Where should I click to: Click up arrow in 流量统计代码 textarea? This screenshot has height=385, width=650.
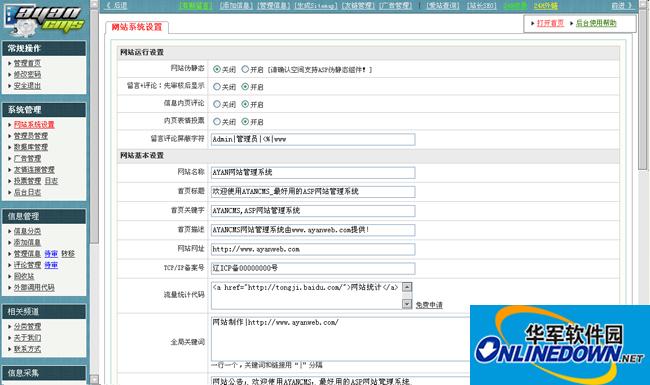[407, 287]
